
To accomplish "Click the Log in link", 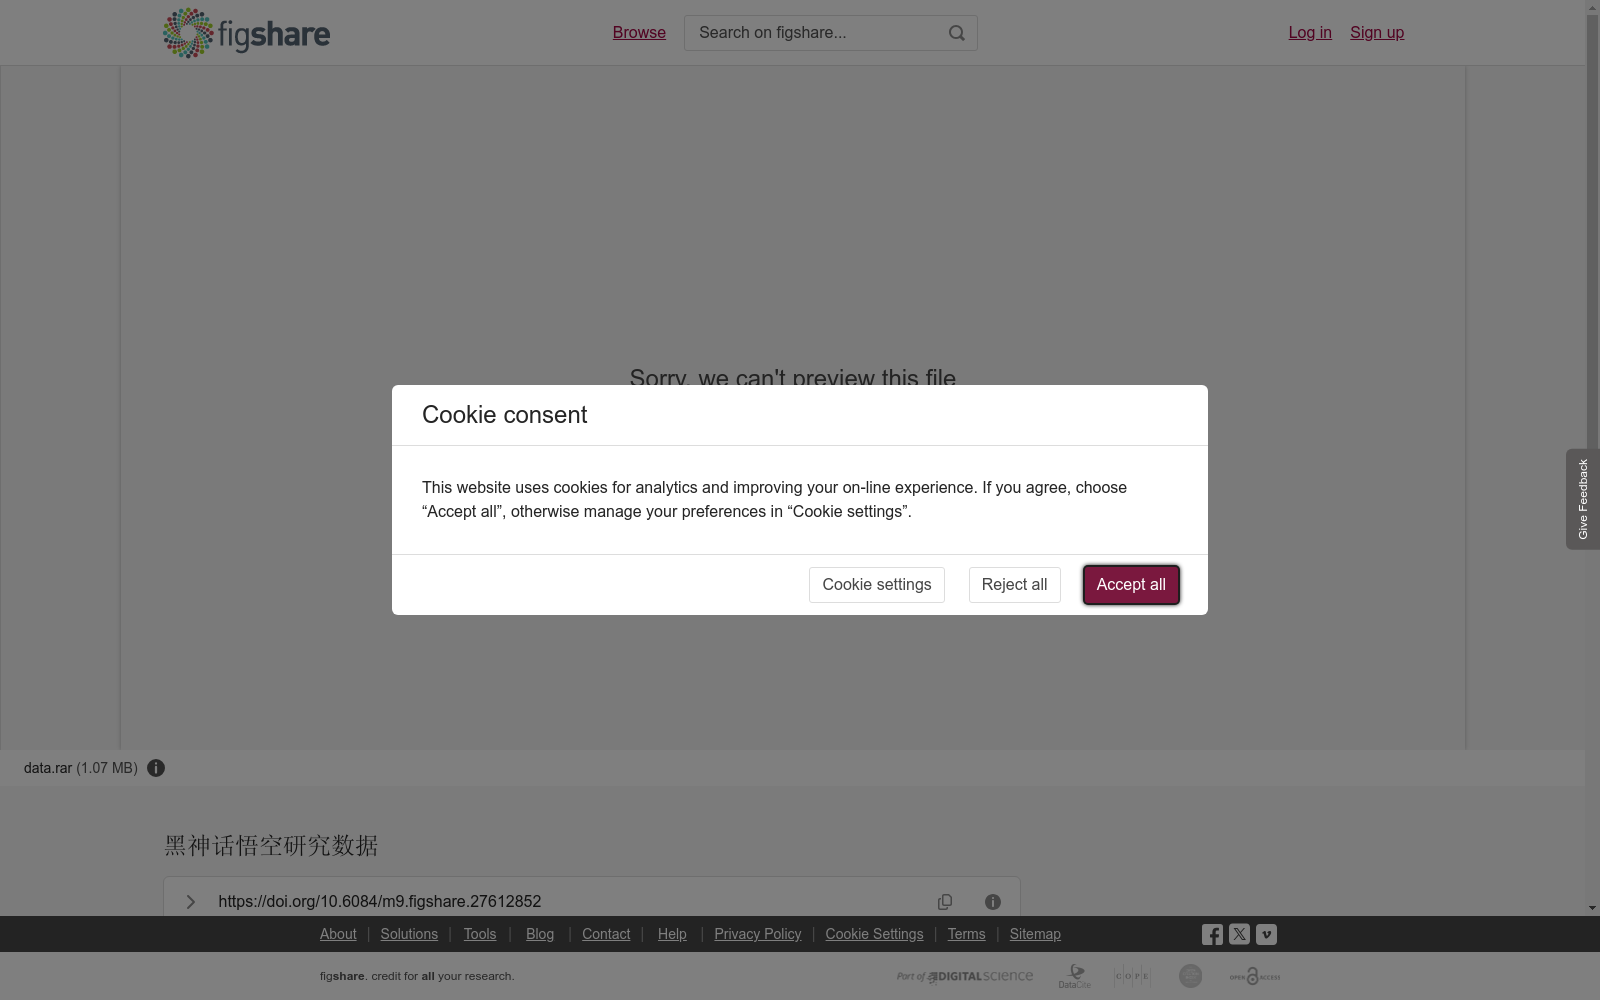I will [x=1310, y=33].
